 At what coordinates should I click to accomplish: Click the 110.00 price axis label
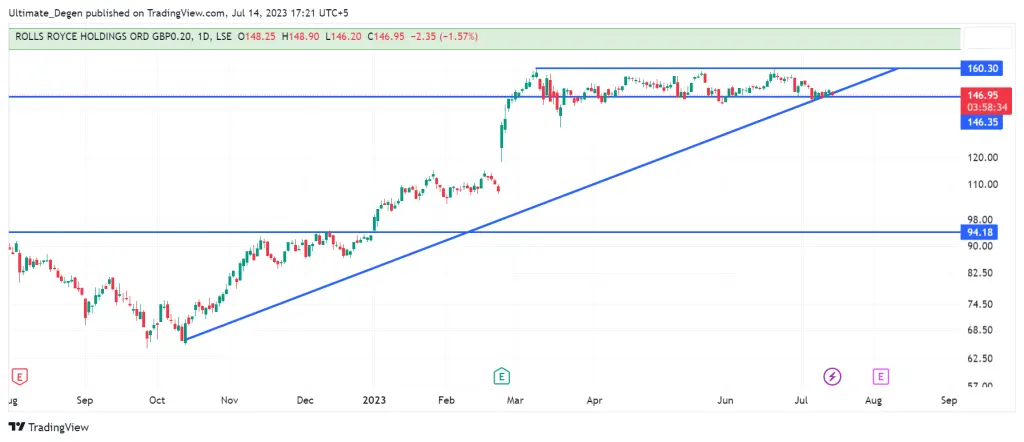(x=984, y=185)
